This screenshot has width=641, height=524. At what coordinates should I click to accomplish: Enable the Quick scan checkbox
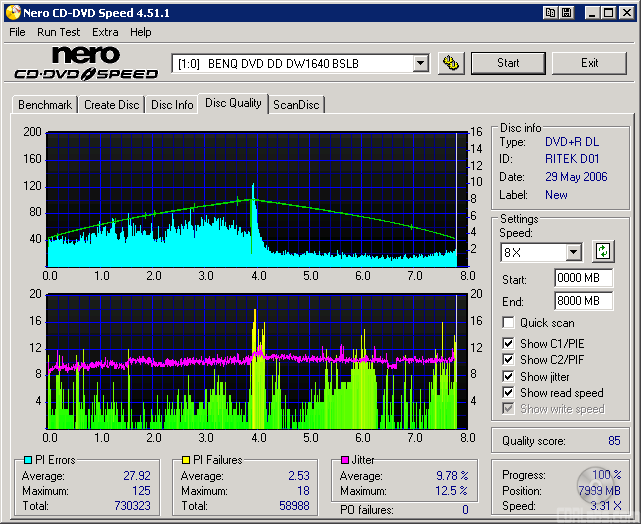pos(509,323)
